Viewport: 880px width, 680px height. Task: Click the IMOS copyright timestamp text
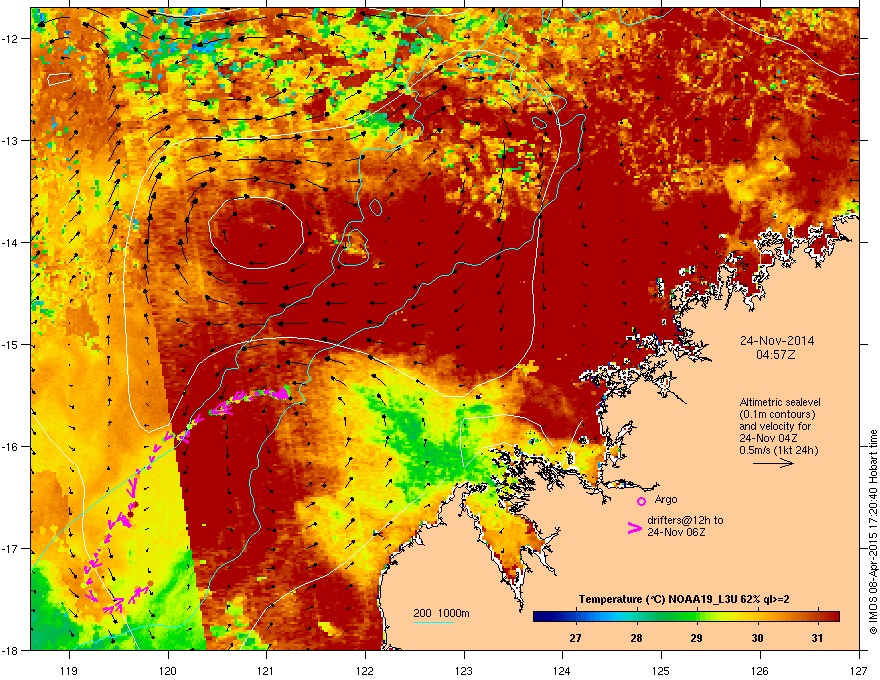tap(873, 531)
